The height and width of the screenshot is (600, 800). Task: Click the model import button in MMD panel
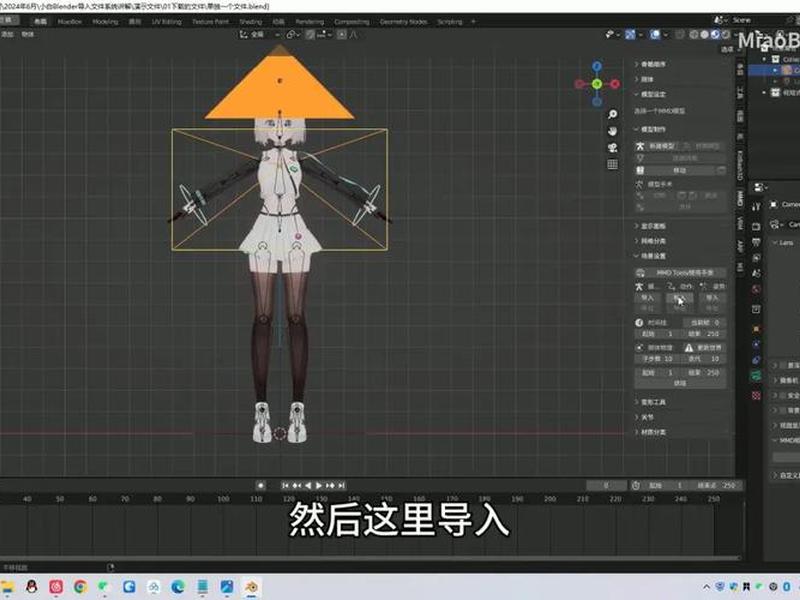tap(647, 297)
